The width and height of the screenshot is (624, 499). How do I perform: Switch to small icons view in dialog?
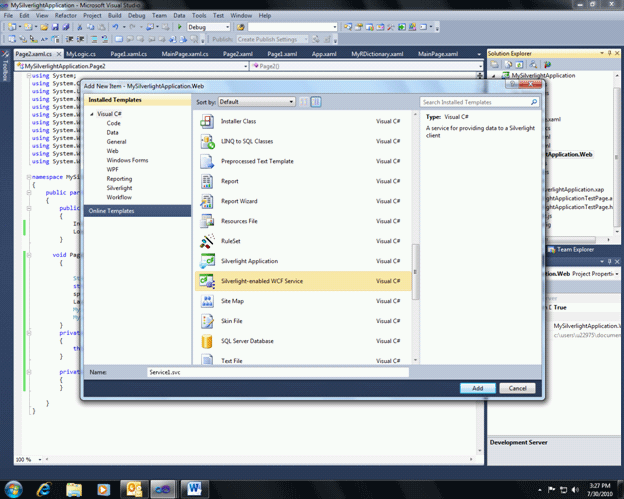304,102
